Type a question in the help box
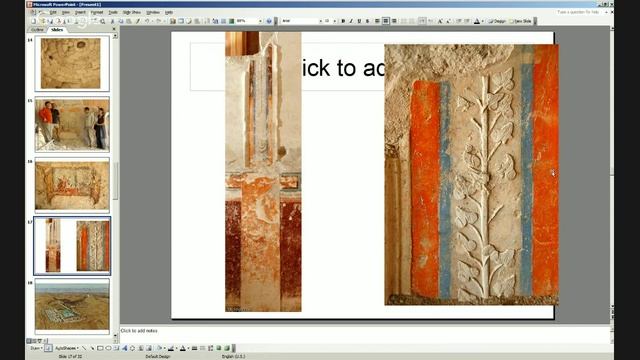Screen dimensions: 640x360 (x=578, y=12)
